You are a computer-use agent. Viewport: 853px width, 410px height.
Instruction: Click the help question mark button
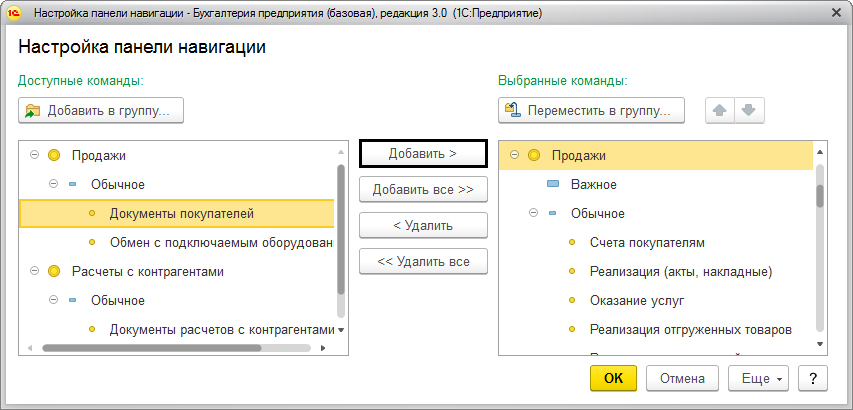pyautogui.click(x=814, y=378)
